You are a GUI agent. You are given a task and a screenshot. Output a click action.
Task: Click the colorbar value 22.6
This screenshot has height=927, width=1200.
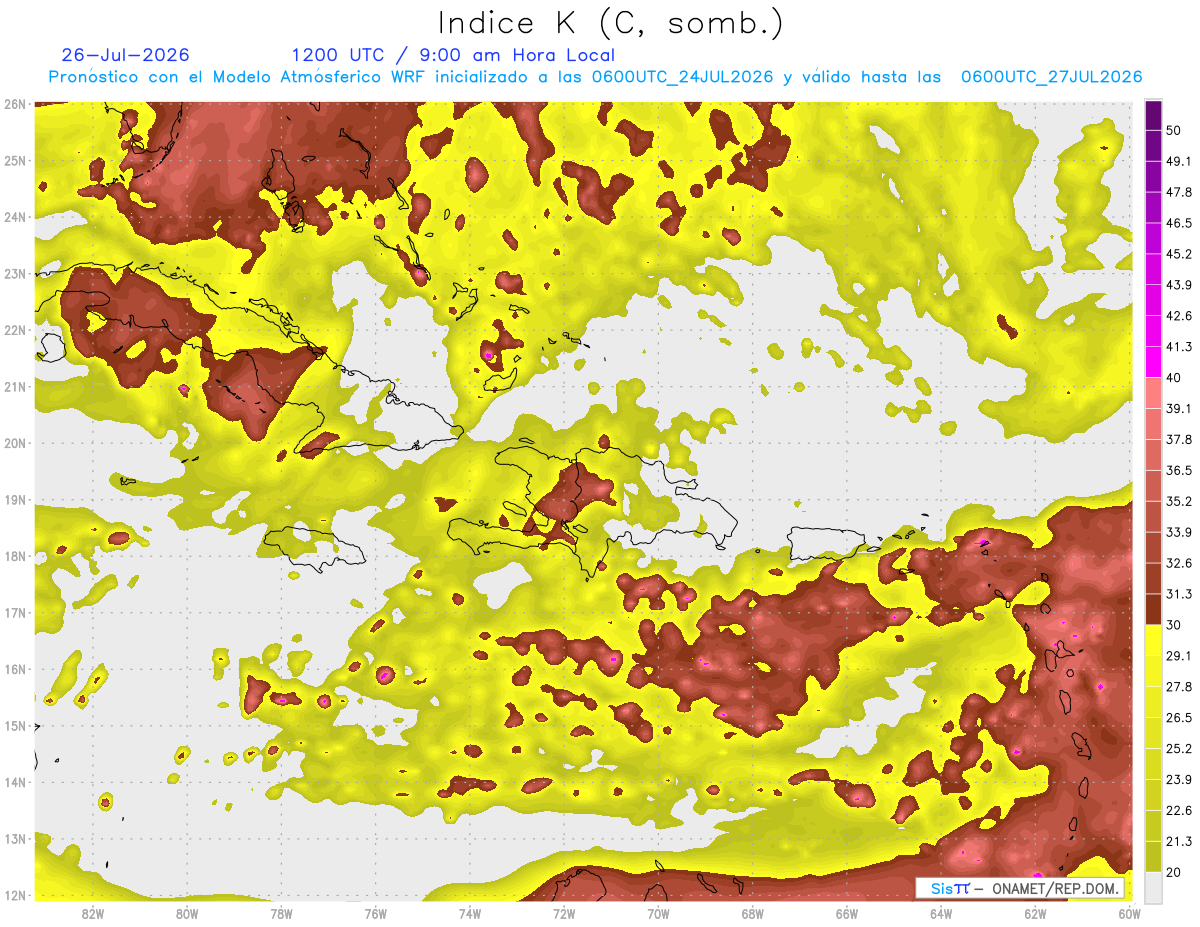point(1179,810)
